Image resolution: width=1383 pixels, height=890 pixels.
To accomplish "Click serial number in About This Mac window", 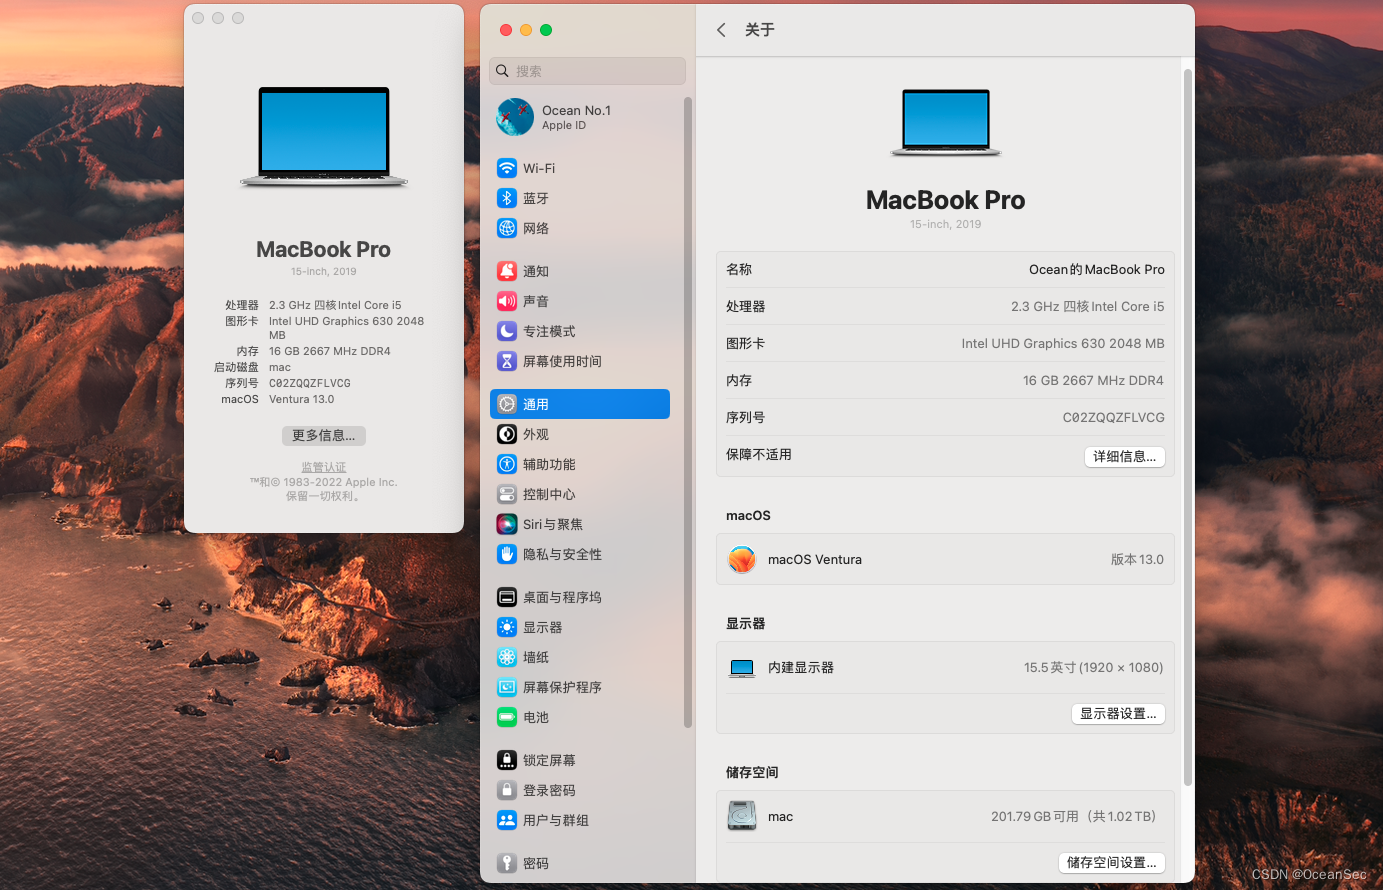I will (x=310, y=383).
